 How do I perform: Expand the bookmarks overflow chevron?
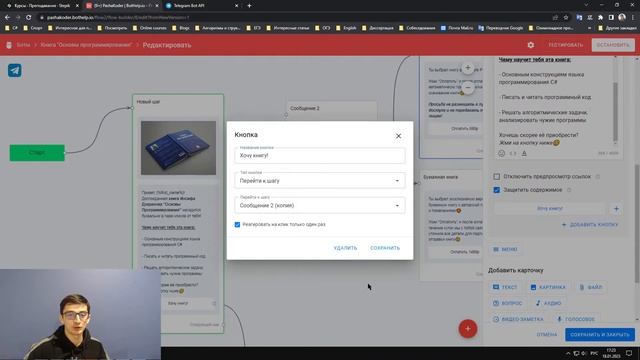[589, 28]
